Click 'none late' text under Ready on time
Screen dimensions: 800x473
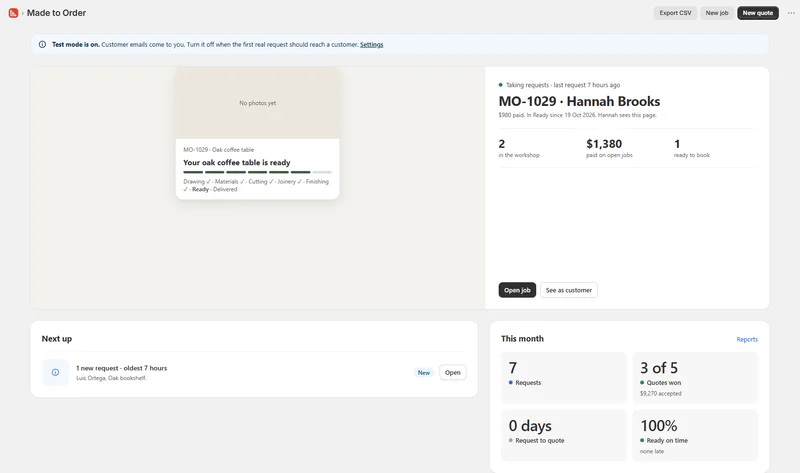click(x=652, y=452)
